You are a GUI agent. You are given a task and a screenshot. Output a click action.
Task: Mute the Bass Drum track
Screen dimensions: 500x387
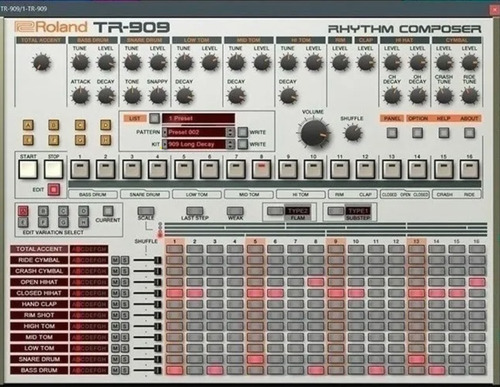pos(115,370)
